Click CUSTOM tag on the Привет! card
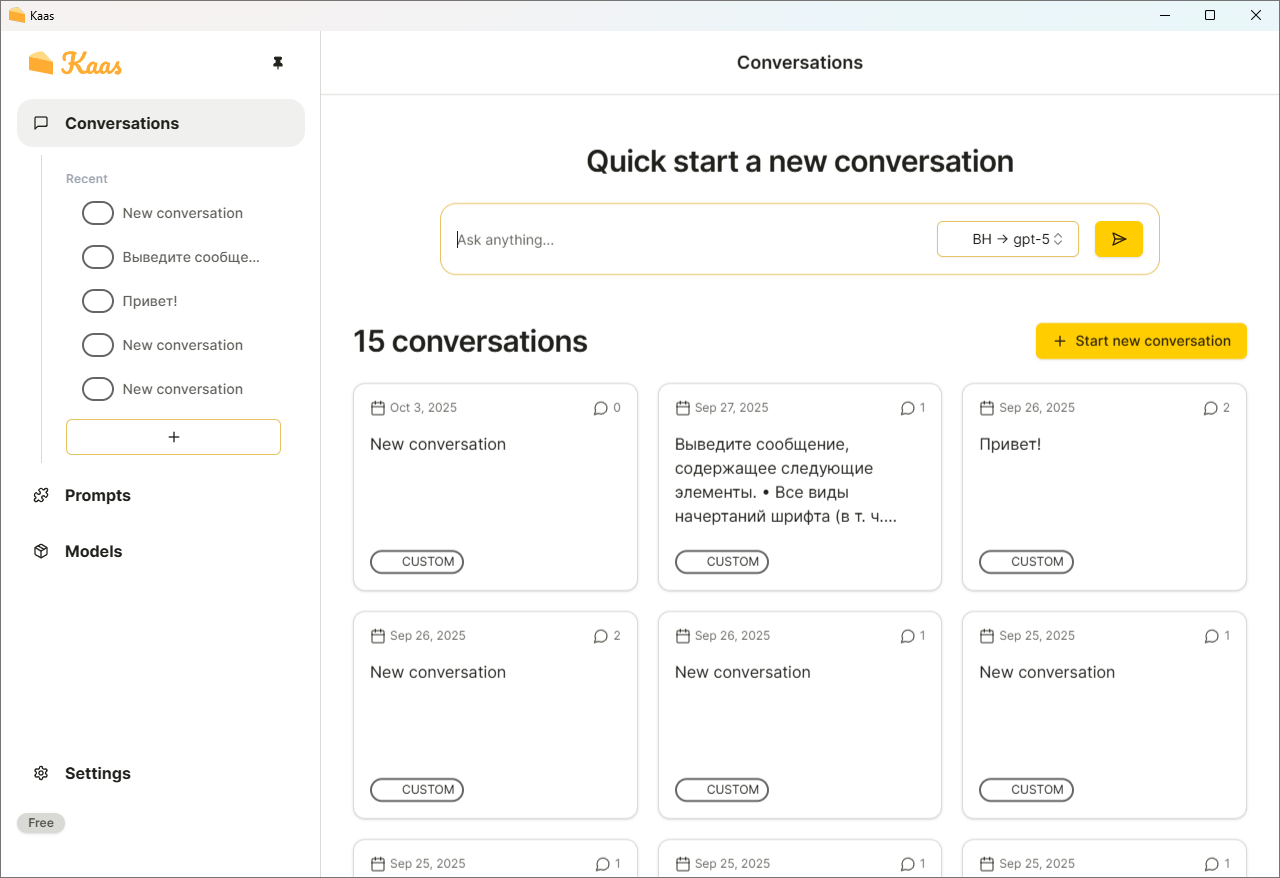Viewport: 1280px width, 878px height. tap(1026, 562)
